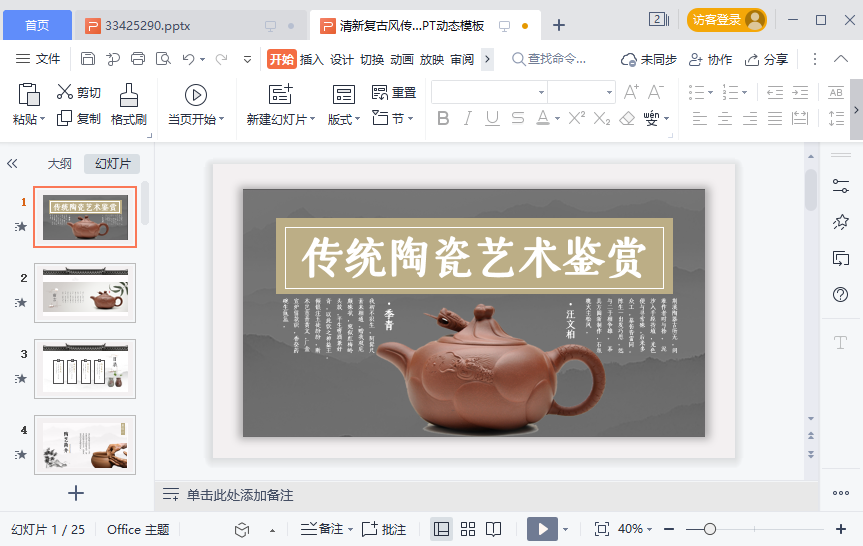Increase indent level icon
This screenshot has width=863, height=546.
[x=800, y=92]
